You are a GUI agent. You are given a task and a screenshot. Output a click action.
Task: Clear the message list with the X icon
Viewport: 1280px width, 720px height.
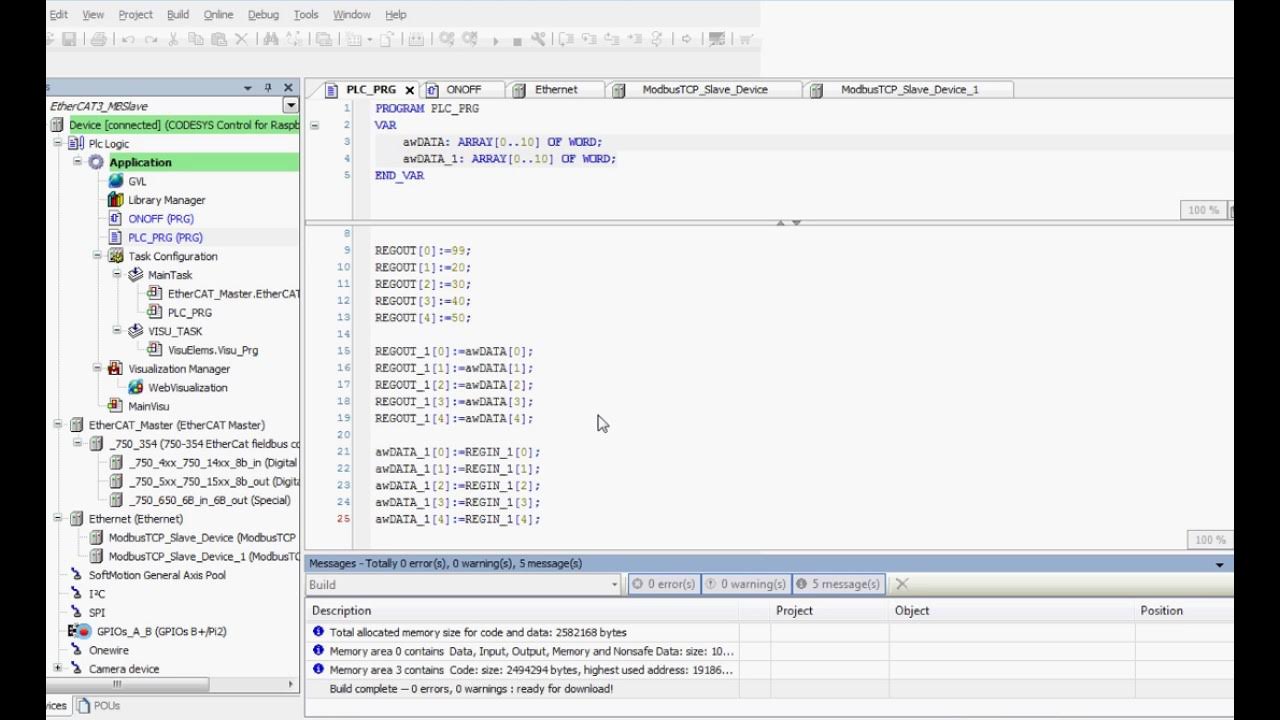click(902, 584)
